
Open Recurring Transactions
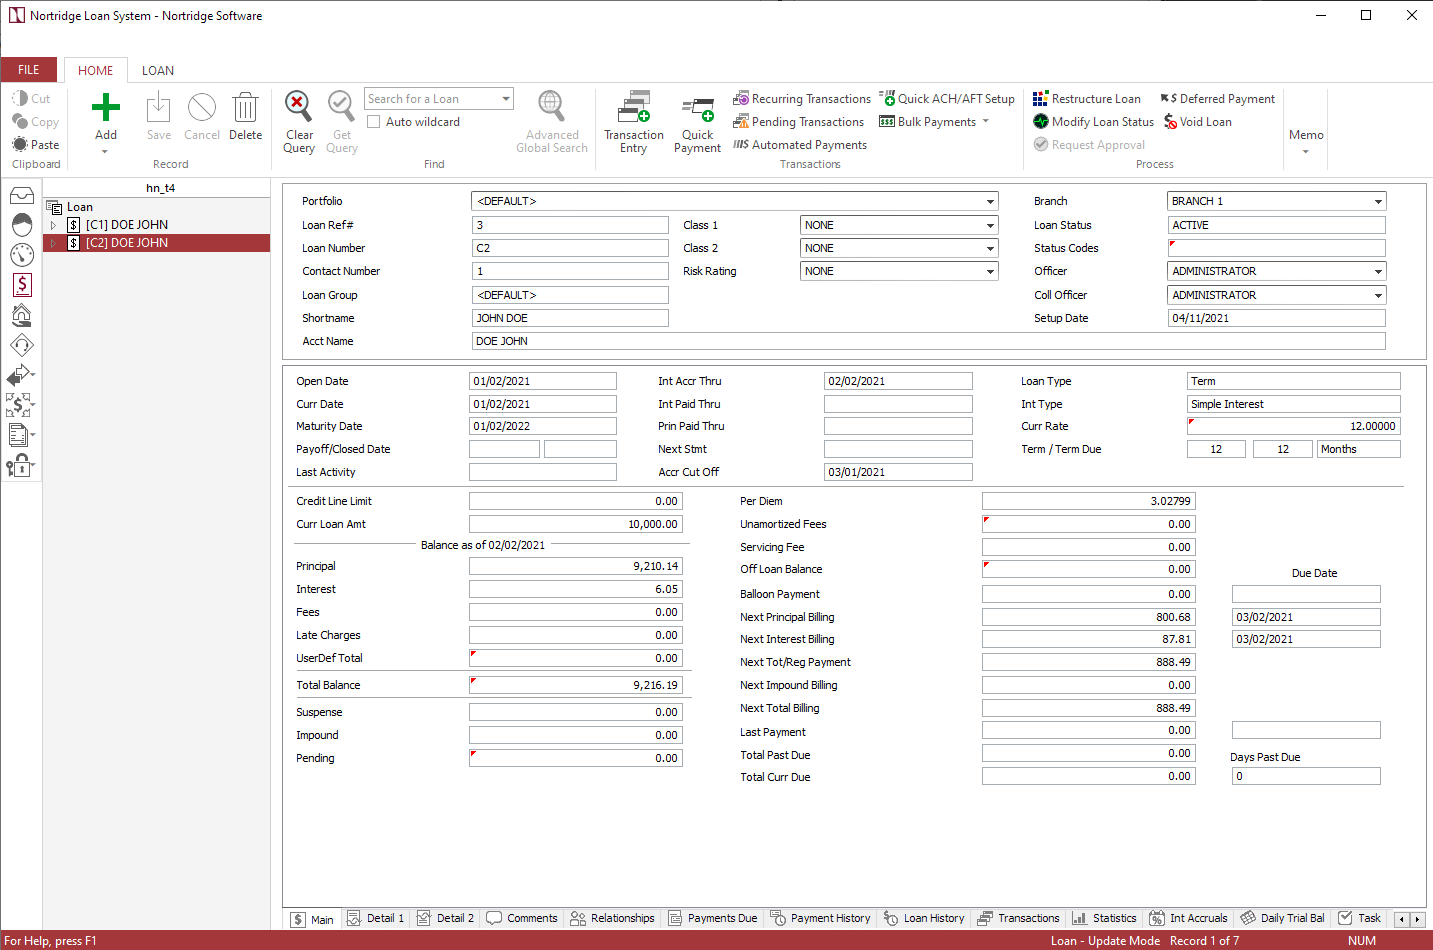(x=802, y=99)
